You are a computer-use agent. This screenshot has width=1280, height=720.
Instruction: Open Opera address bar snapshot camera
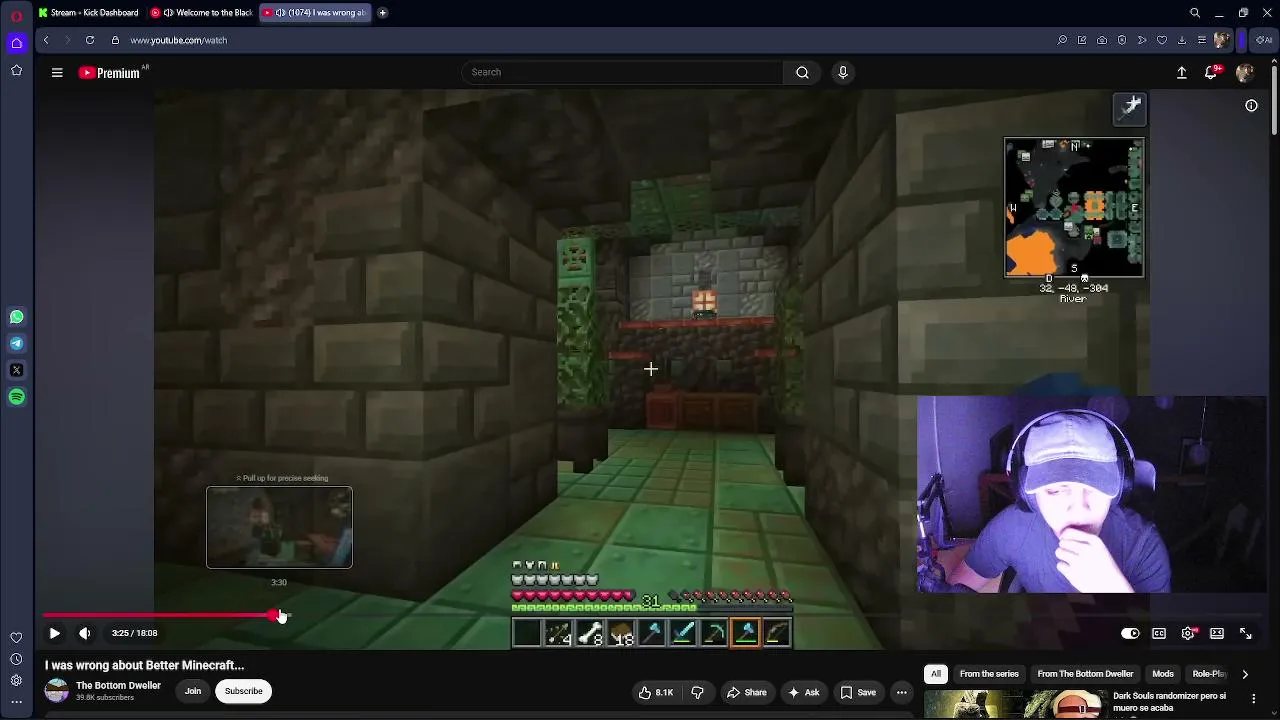(x=1102, y=40)
